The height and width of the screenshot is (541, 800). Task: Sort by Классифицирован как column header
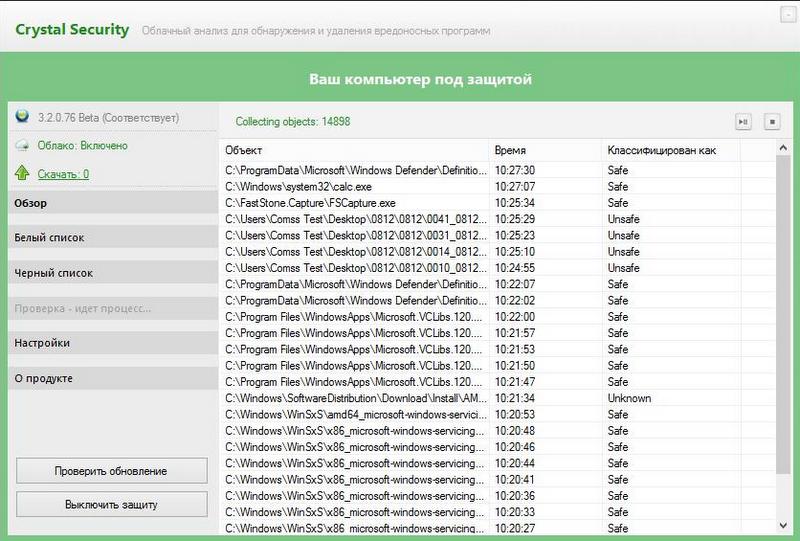pos(671,150)
